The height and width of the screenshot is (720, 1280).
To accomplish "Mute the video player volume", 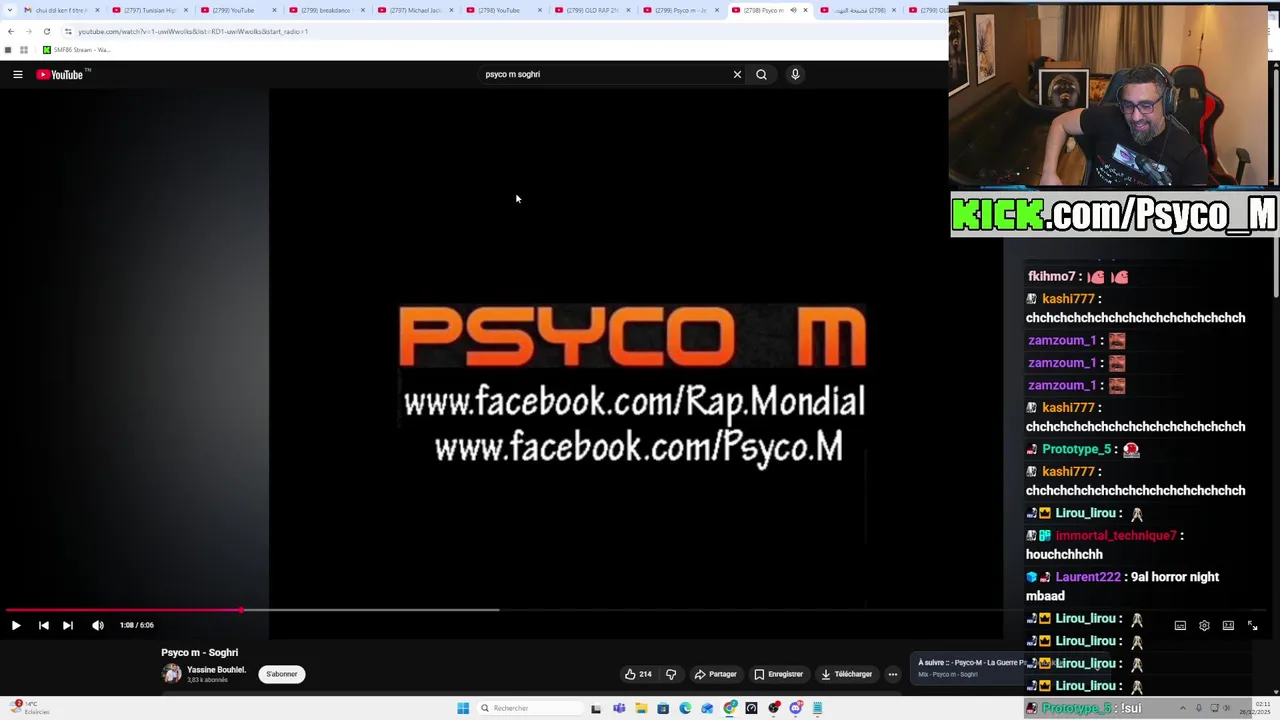I will pyautogui.click(x=98, y=625).
